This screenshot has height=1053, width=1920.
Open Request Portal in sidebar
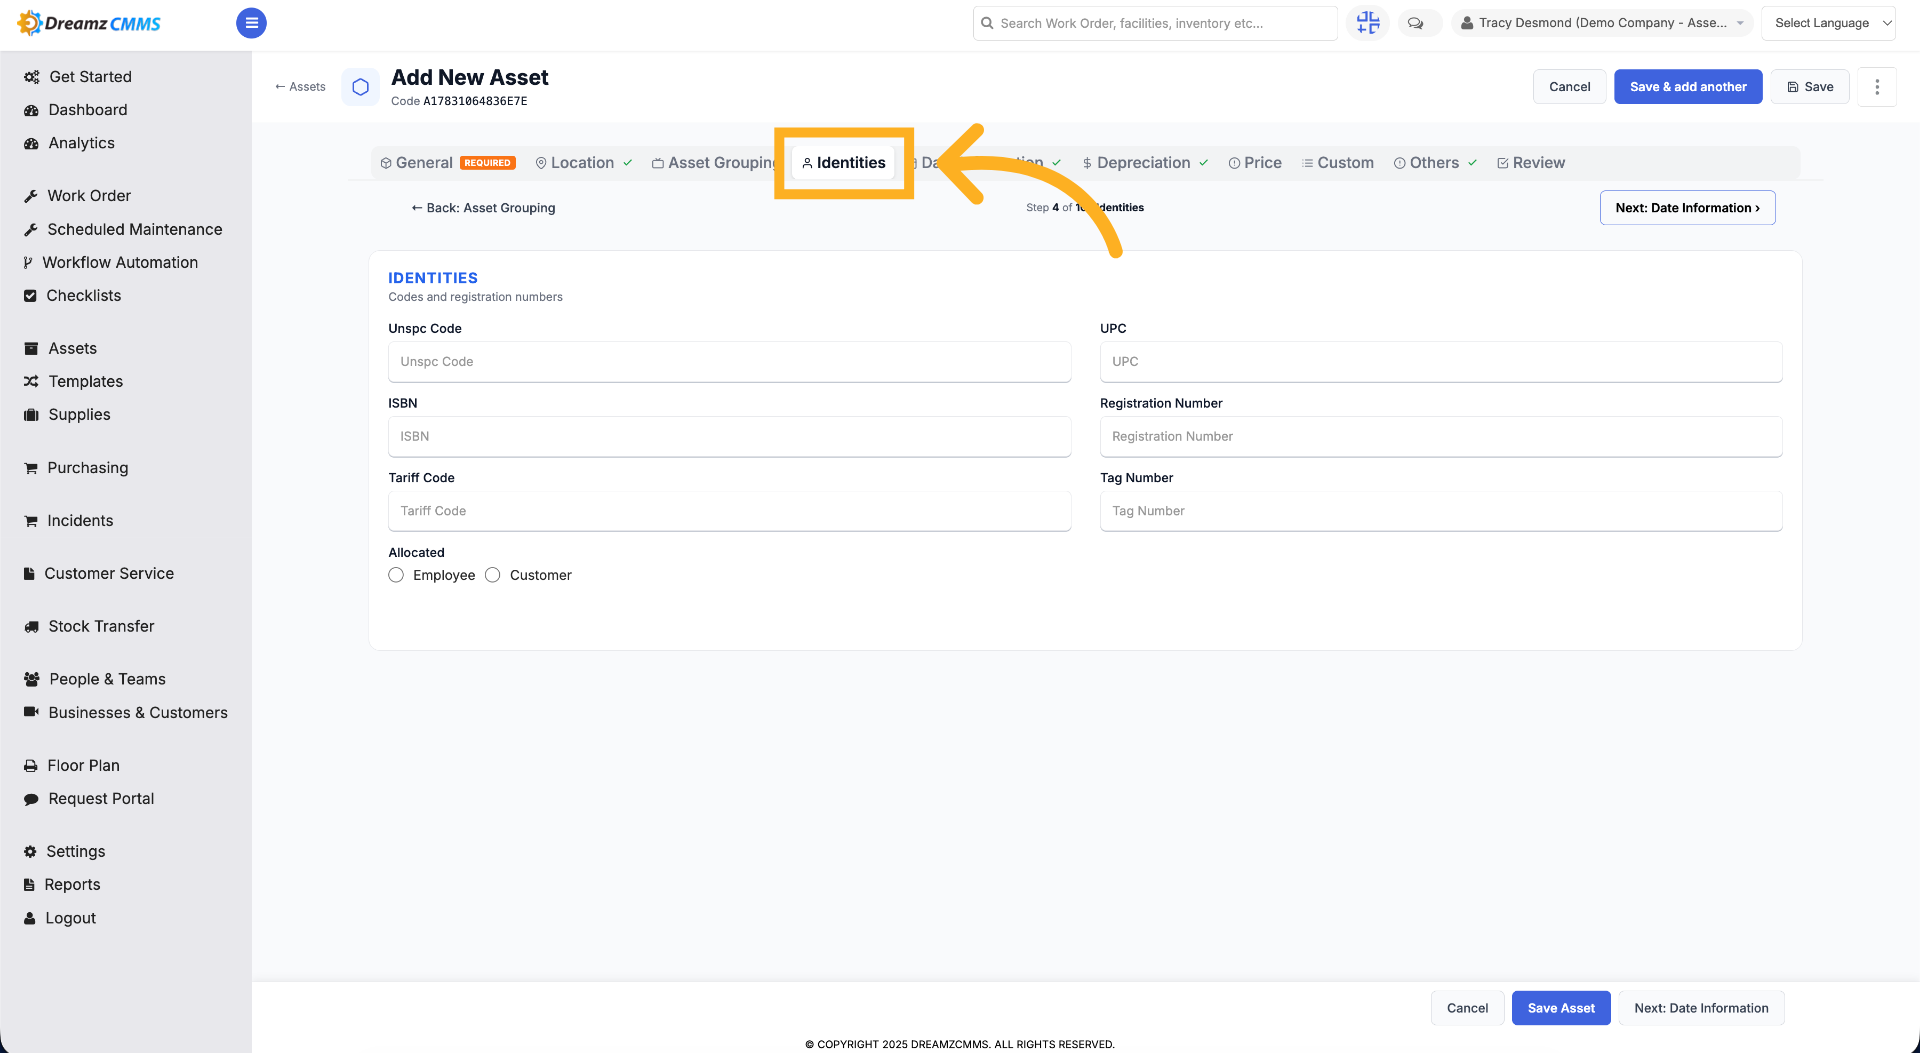coord(89,799)
